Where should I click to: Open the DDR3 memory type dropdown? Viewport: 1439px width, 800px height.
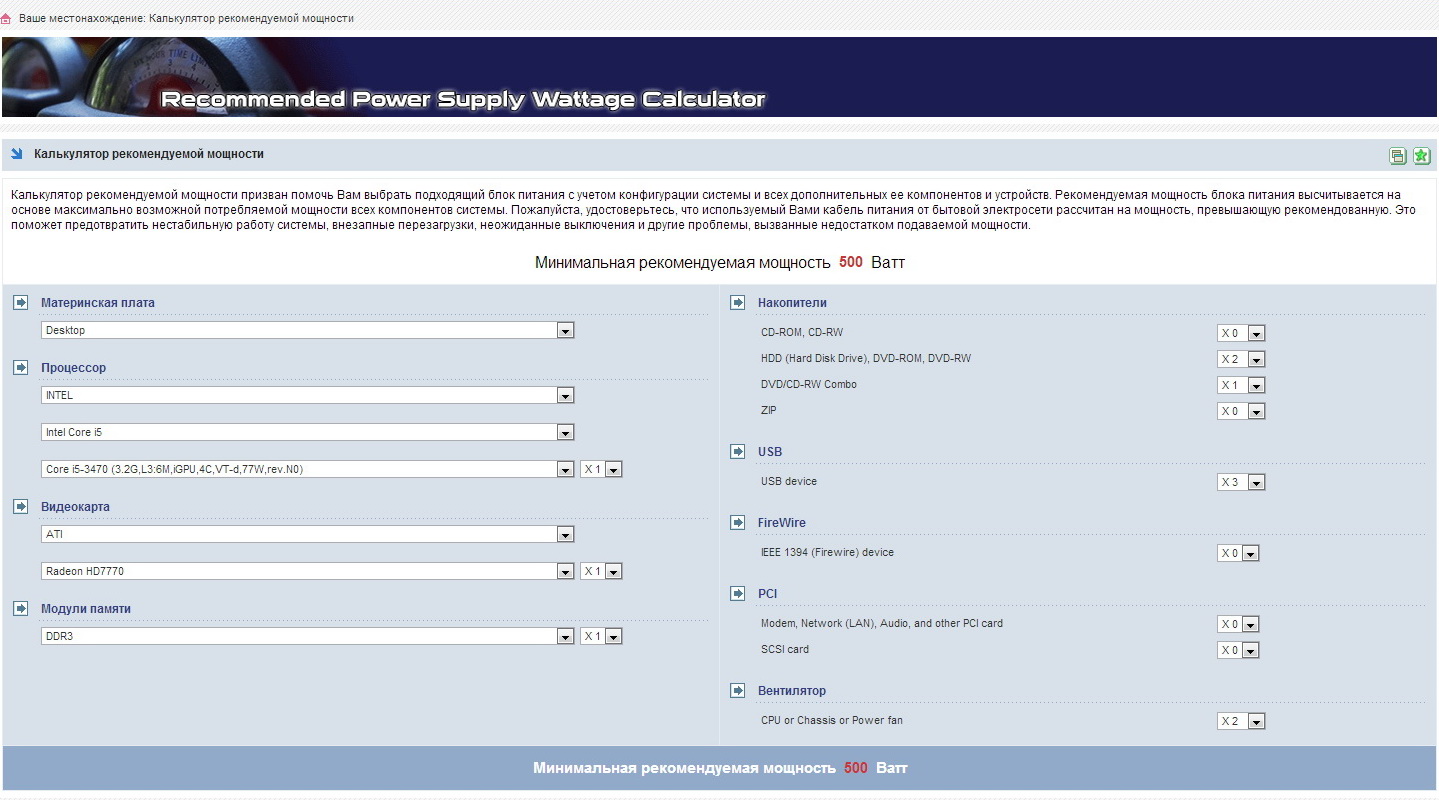click(x=308, y=636)
